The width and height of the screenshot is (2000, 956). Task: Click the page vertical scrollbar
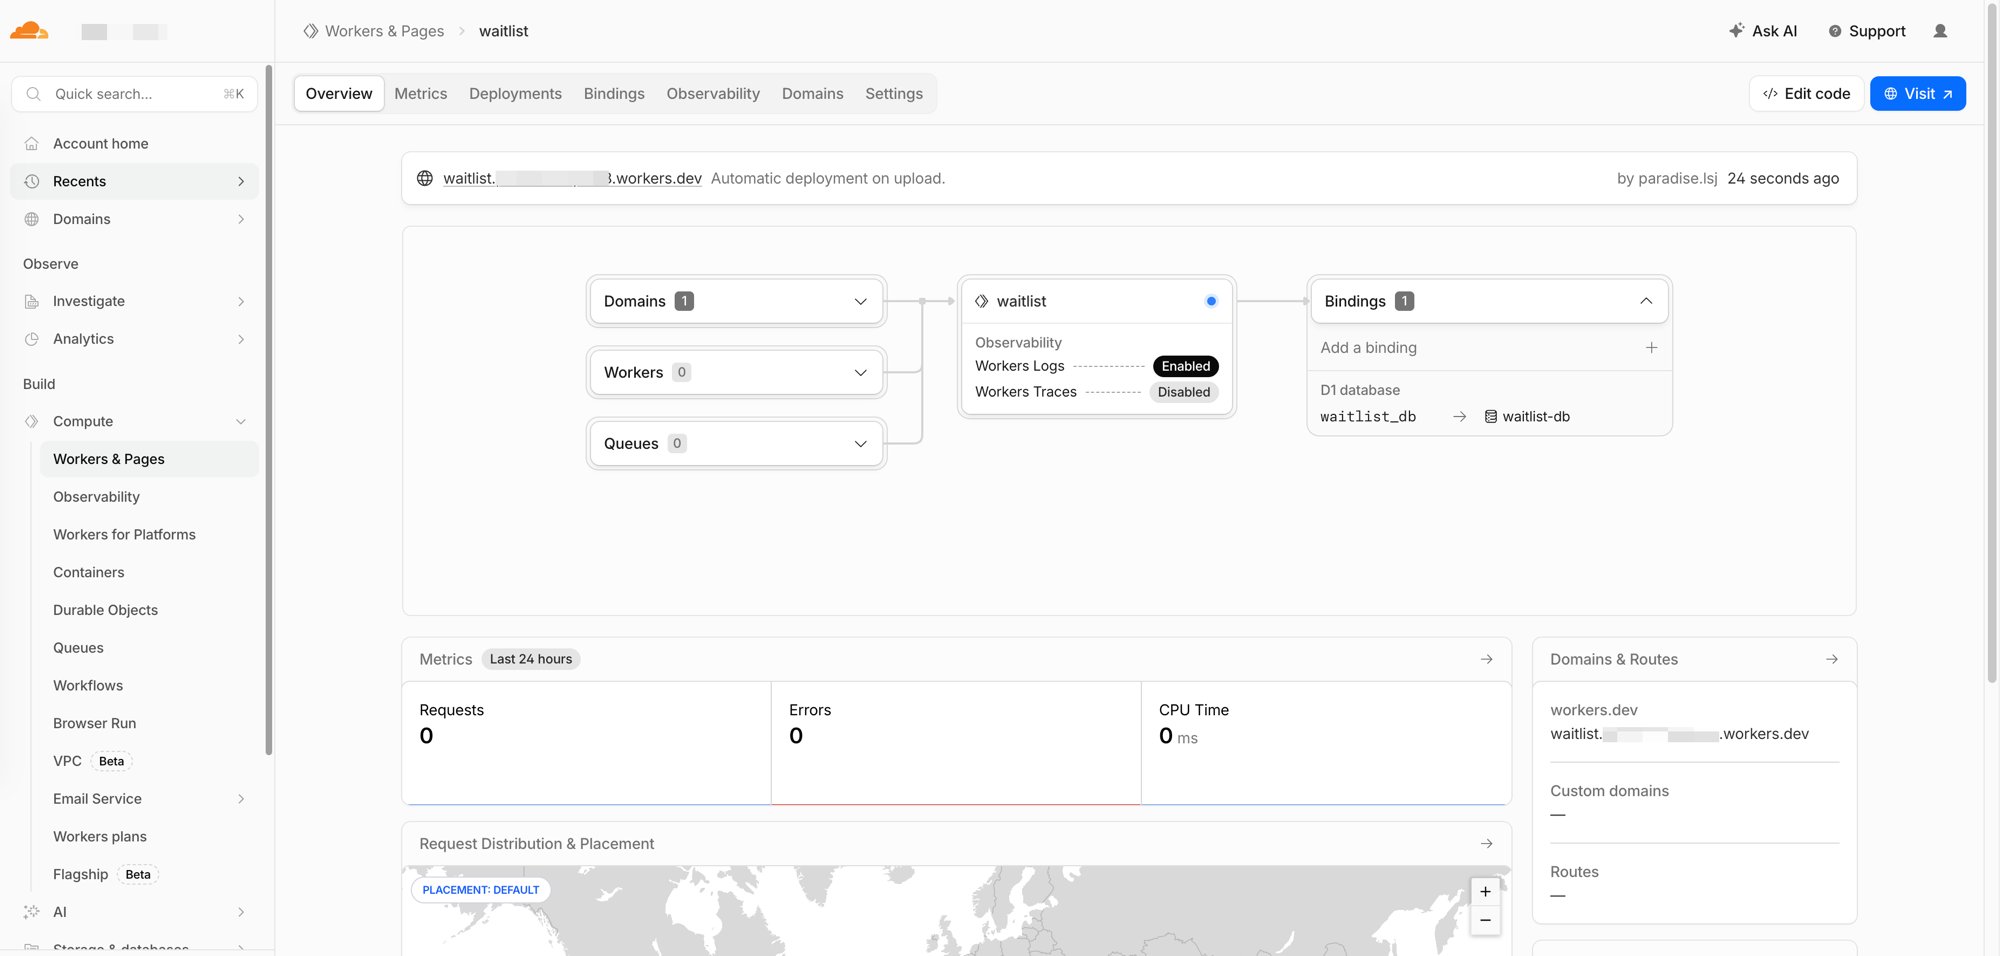pos(1992,345)
